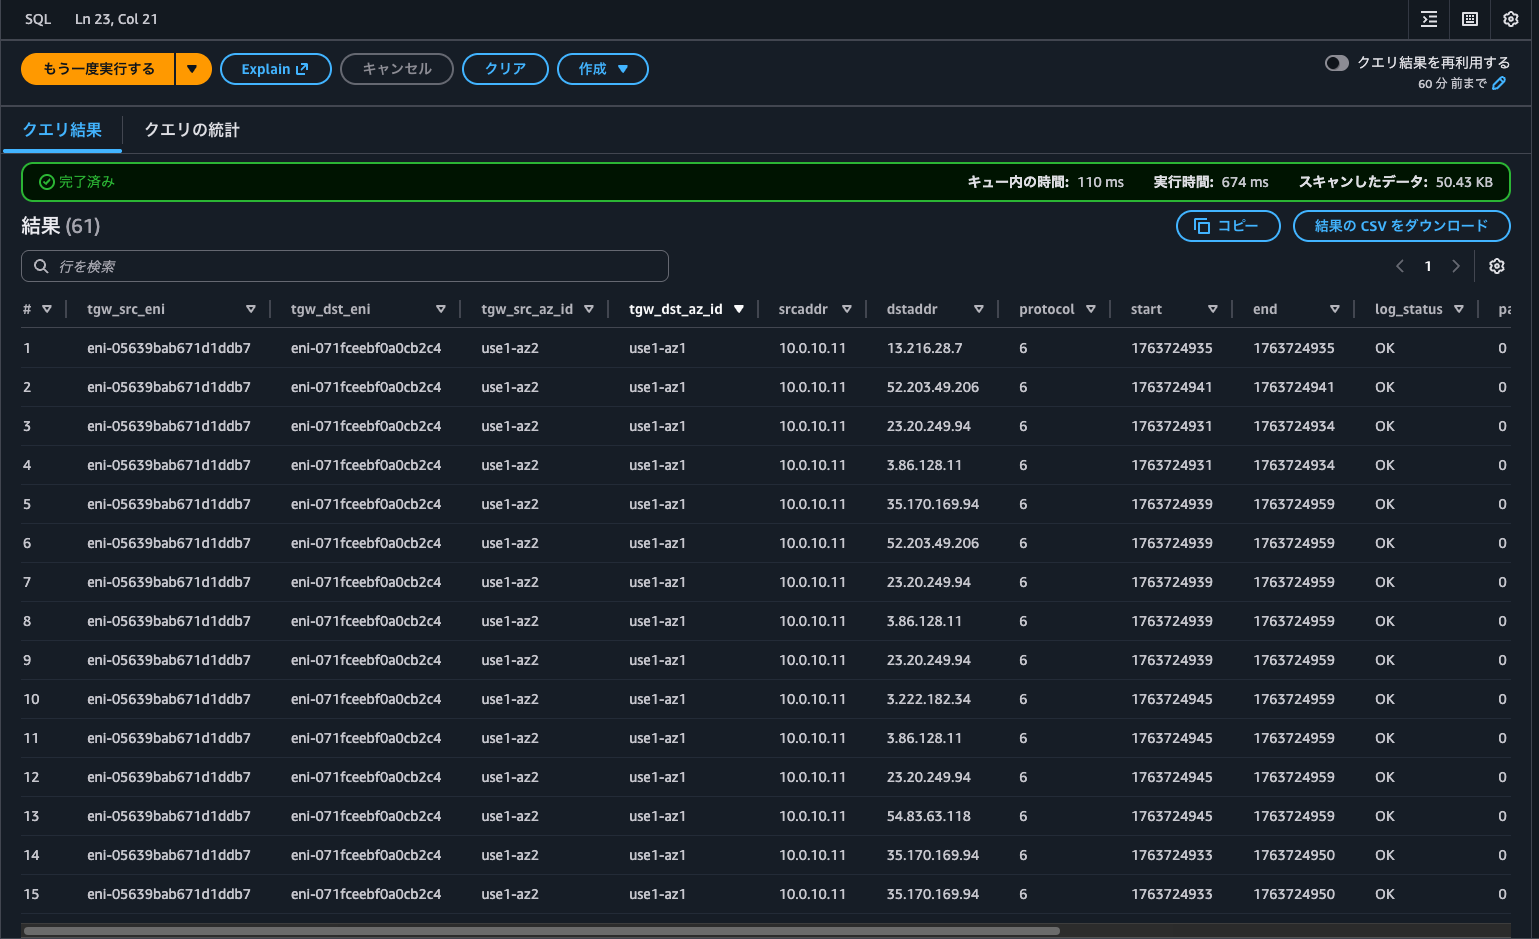Sort by the srcaddr column arrow
The width and height of the screenshot is (1539, 939).
847,309
